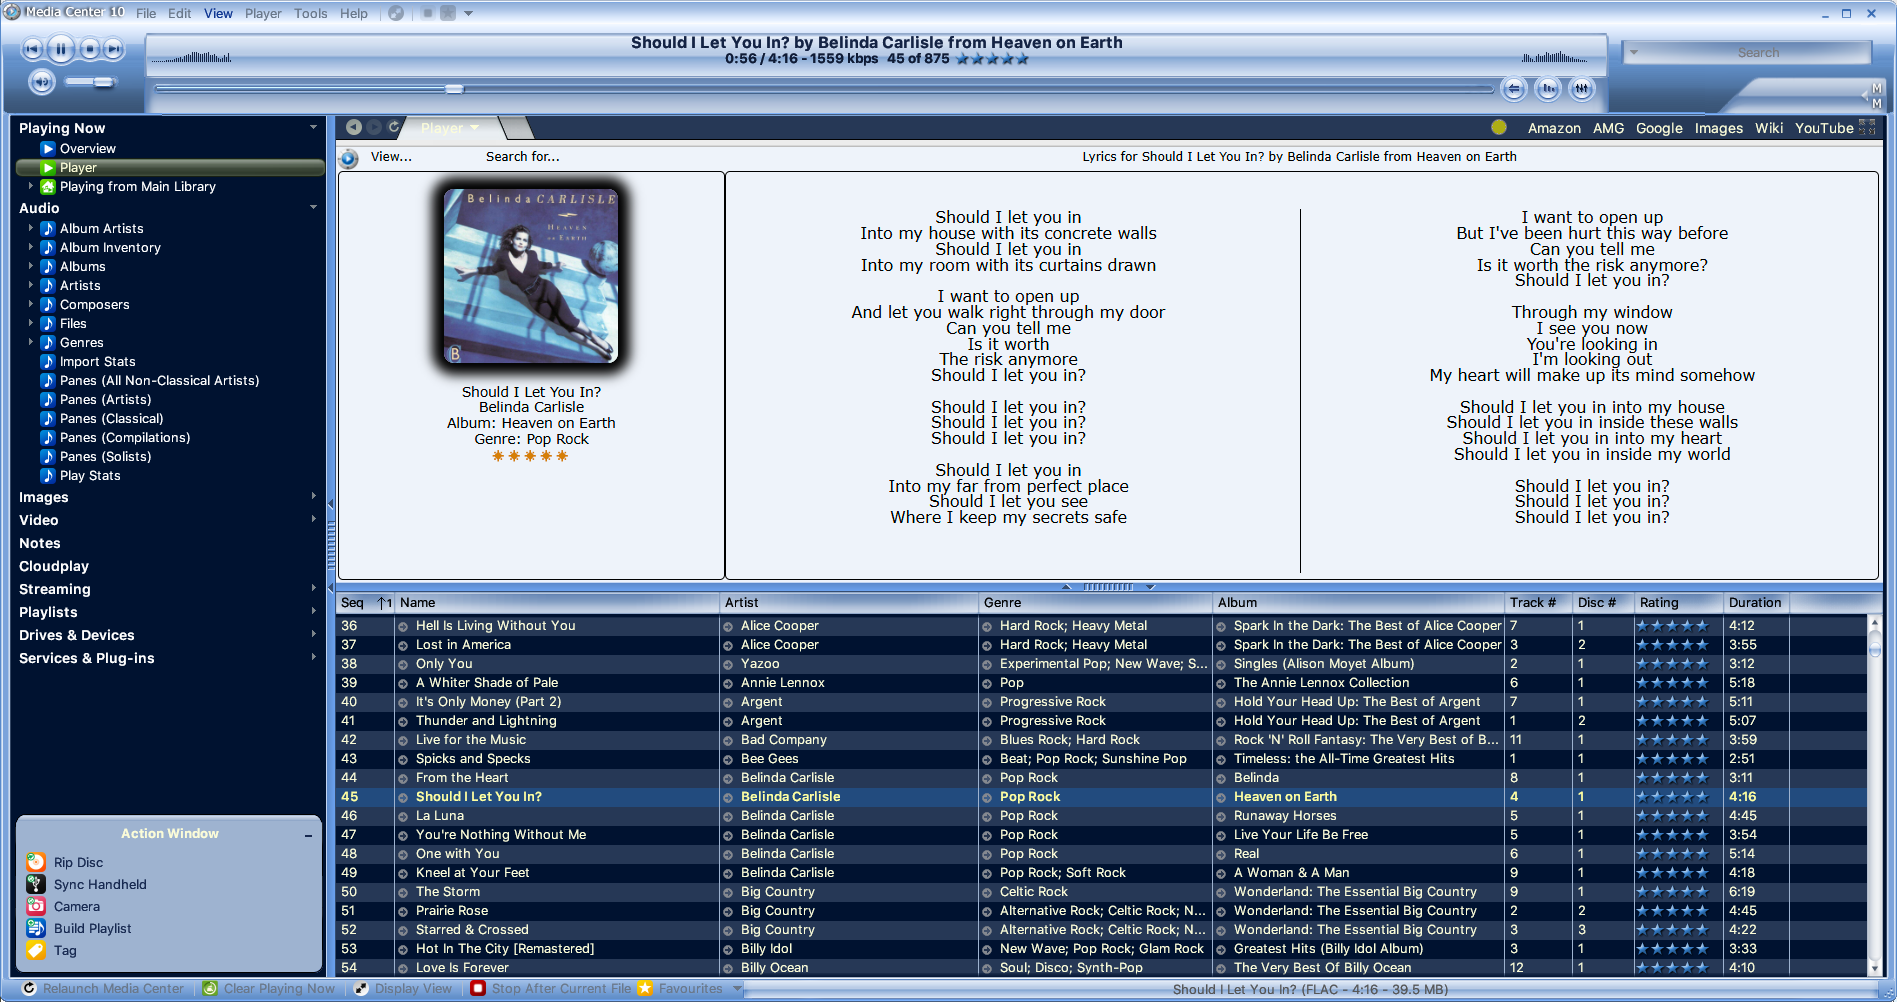Image resolution: width=1897 pixels, height=1002 pixels.
Task: Skip to the next track
Action: point(114,49)
